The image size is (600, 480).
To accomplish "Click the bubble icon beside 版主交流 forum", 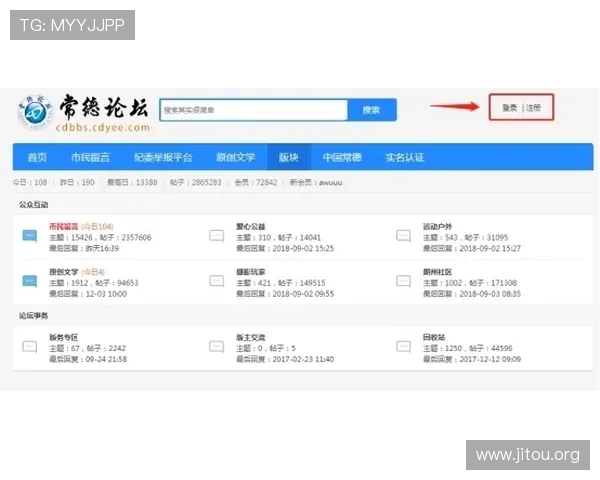I will click(217, 347).
